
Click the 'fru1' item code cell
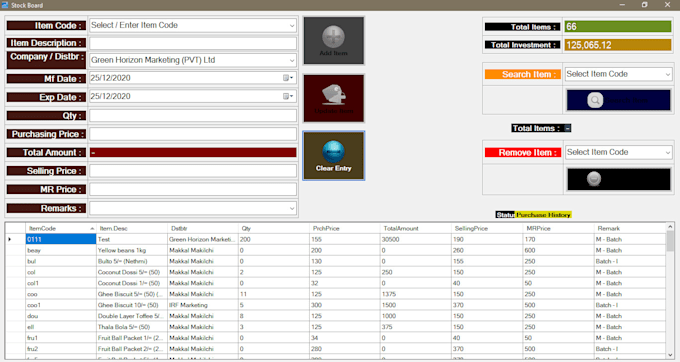pos(61,338)
